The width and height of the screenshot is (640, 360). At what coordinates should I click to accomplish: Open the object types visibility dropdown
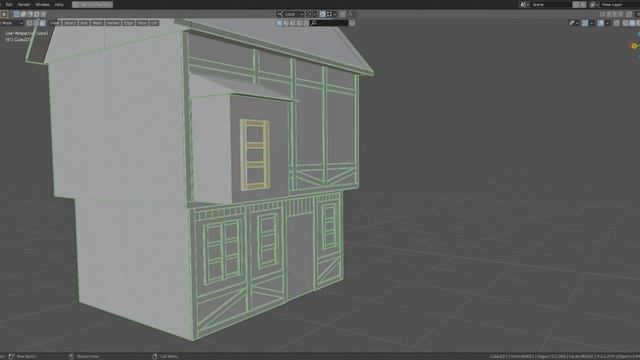point(574,23)
